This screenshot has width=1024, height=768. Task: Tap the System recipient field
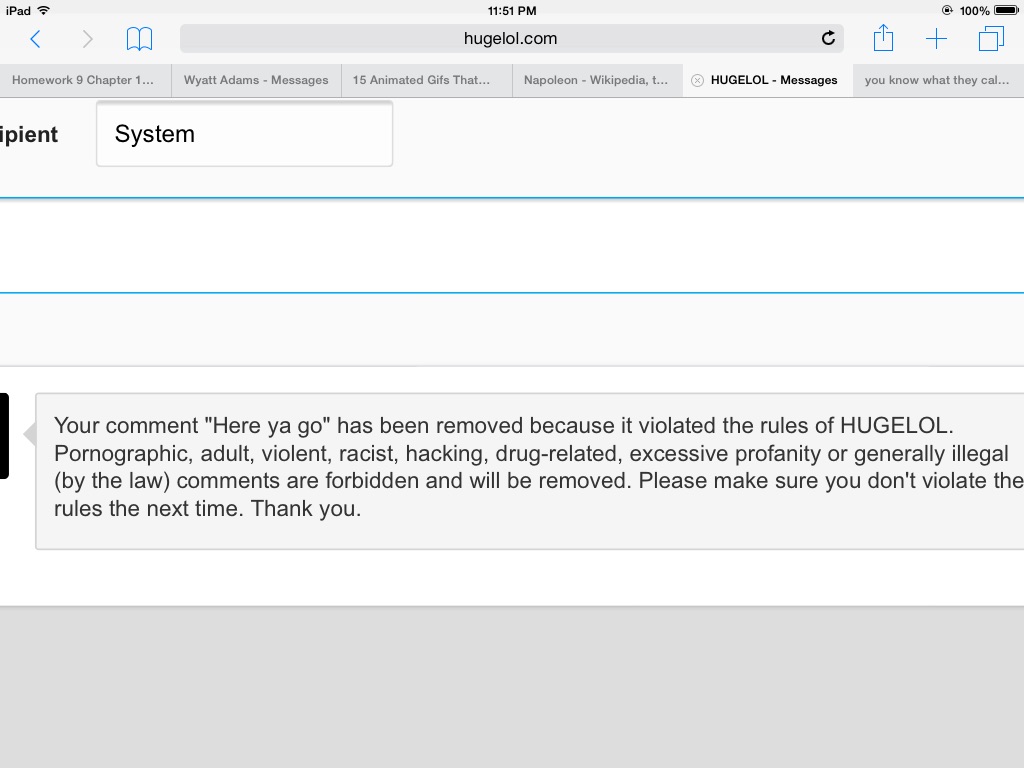[x=244, y=134]
